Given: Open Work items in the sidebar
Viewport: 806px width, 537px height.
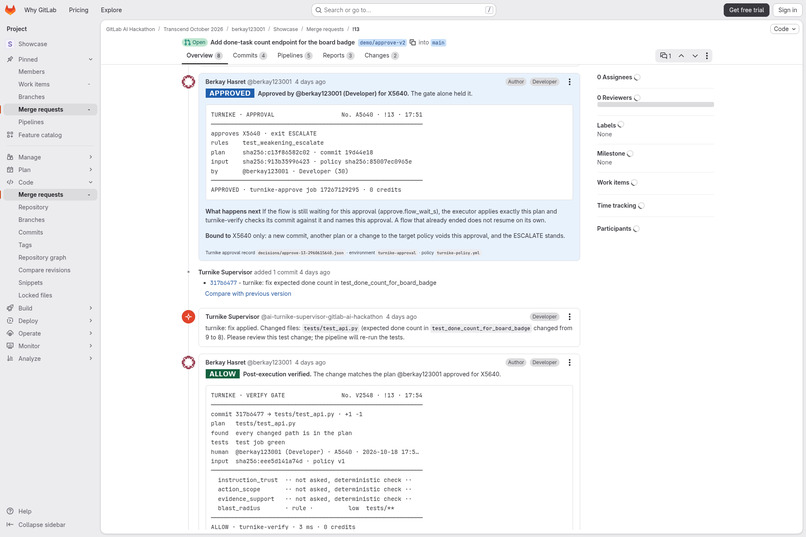Looking at the screenshot, I should pyautogui.click(x=49, y=84).
